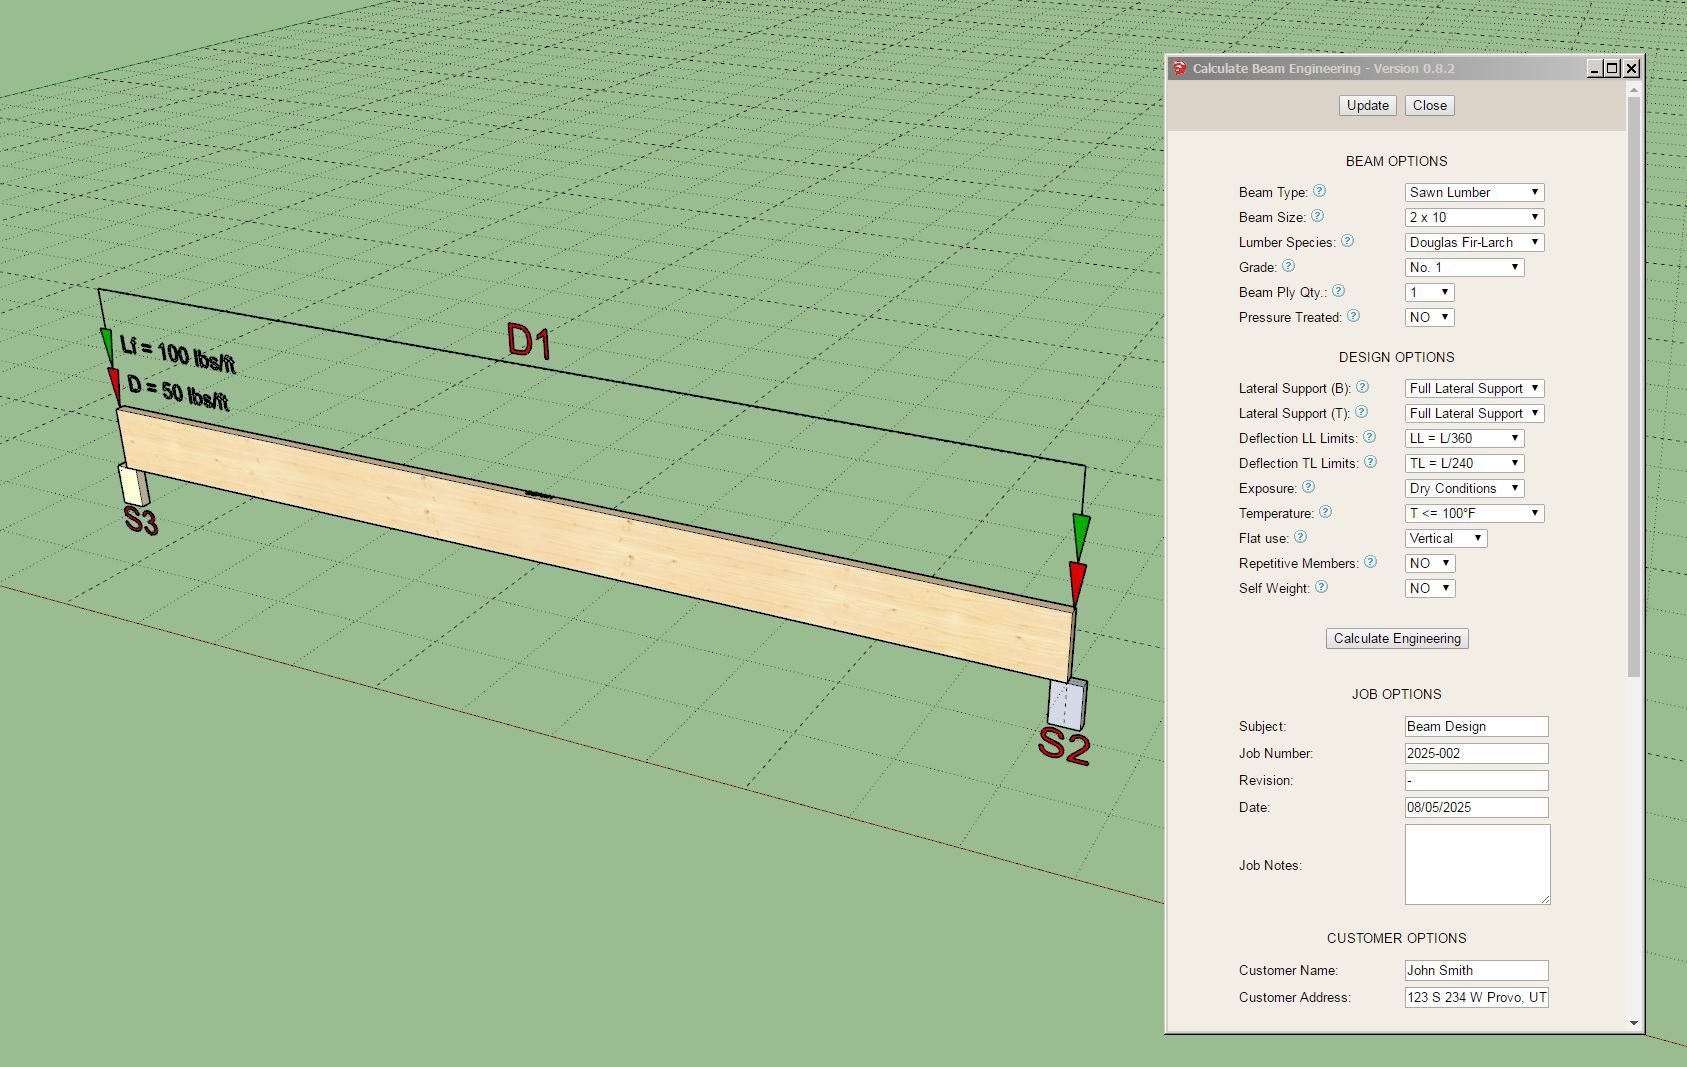Open the Beam Type dropdown
This screenshot has height=1067, width=1687.
tap(1474, 192)
